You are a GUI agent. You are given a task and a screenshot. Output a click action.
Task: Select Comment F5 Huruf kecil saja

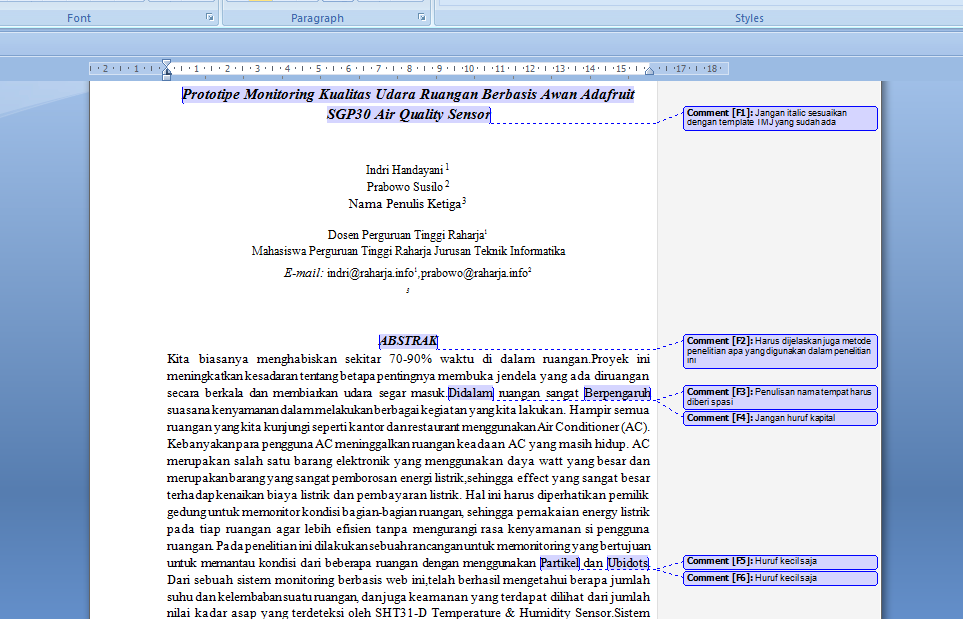pyautogui.click(x=780, y=561)
